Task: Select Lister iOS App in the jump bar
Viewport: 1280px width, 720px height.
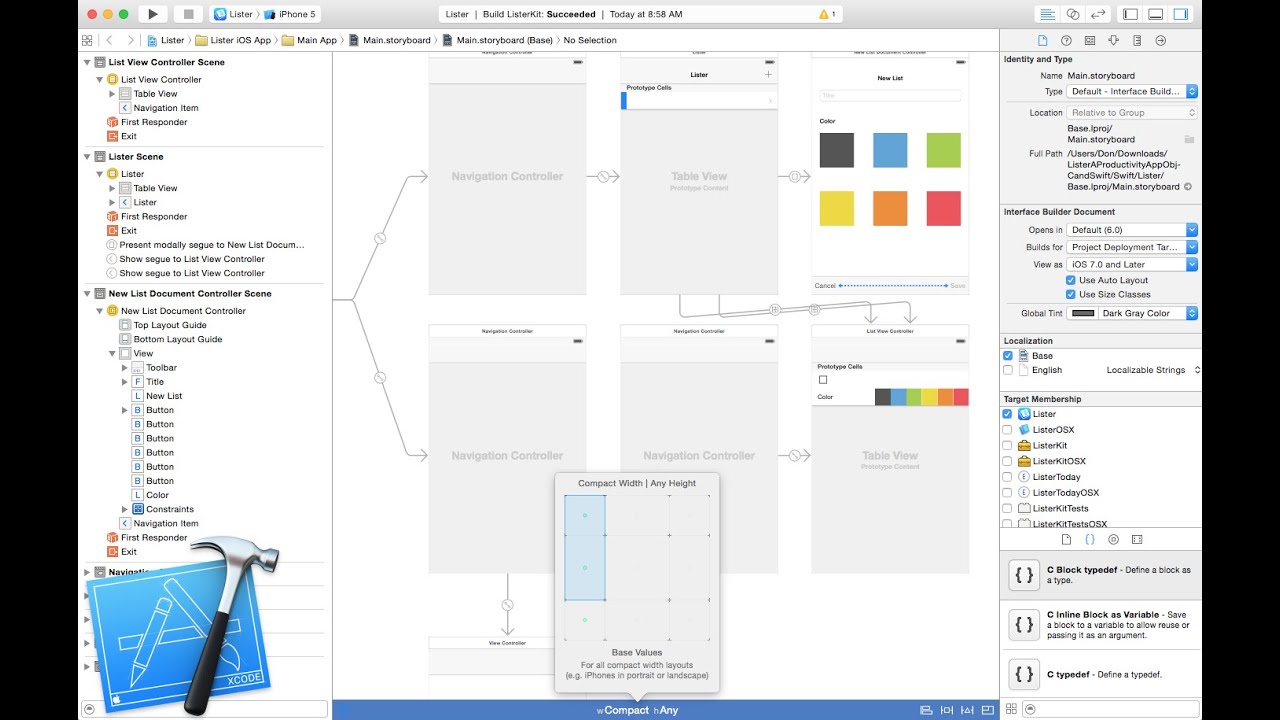Action: click(x=233, y=40)
